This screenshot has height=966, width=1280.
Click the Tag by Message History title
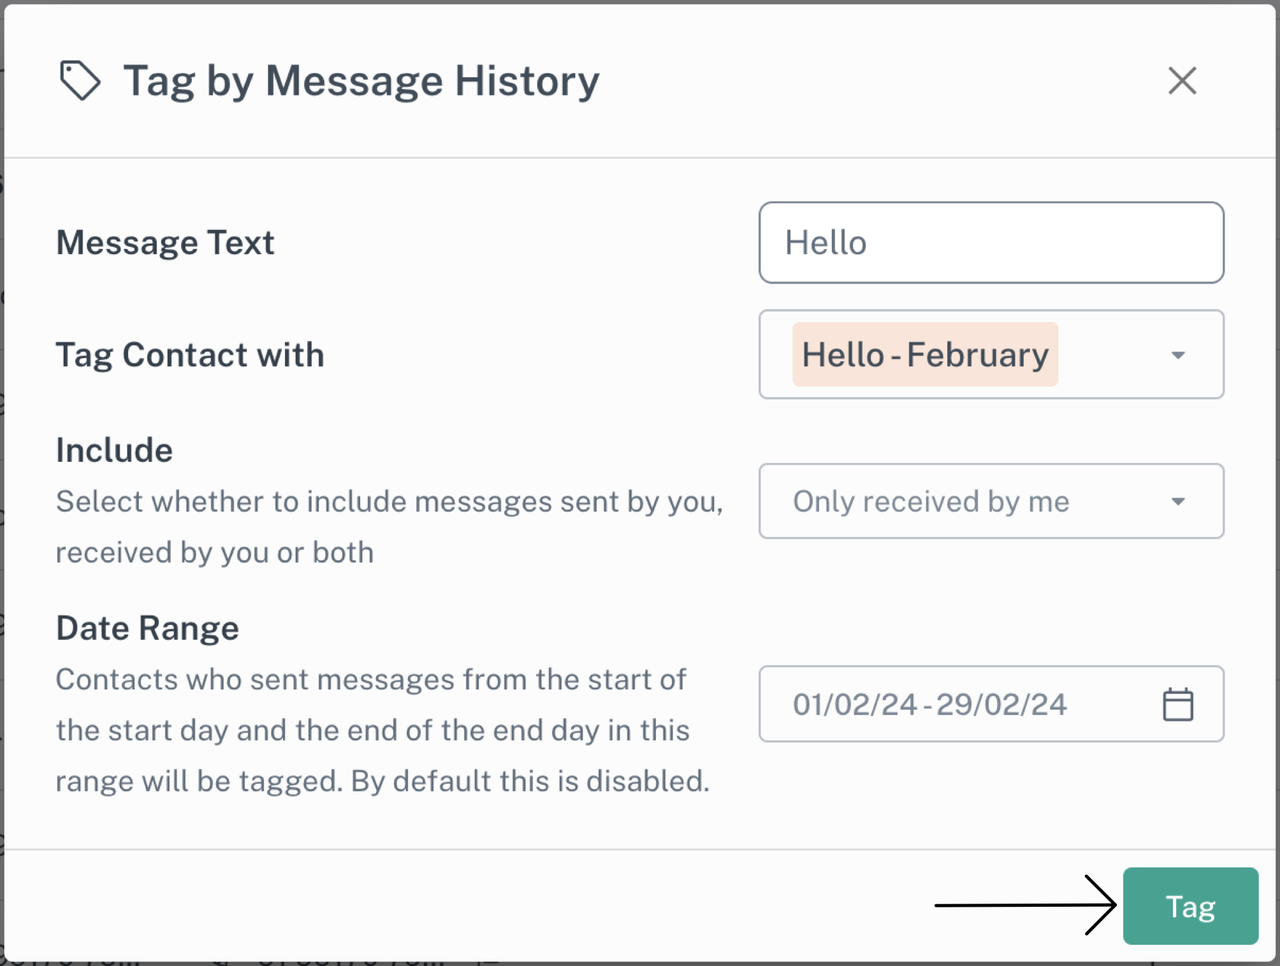point(361,81)
